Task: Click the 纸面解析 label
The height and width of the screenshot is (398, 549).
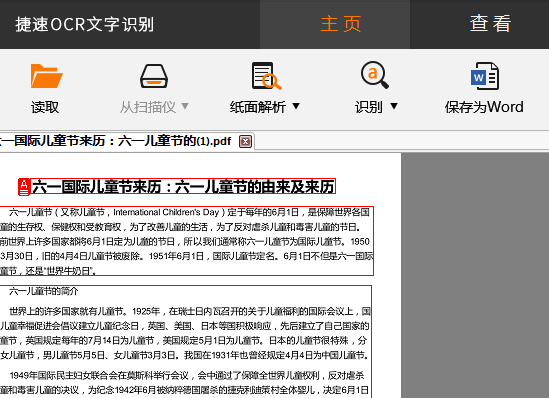Action: pyautogui.click(x=258, y=107)
